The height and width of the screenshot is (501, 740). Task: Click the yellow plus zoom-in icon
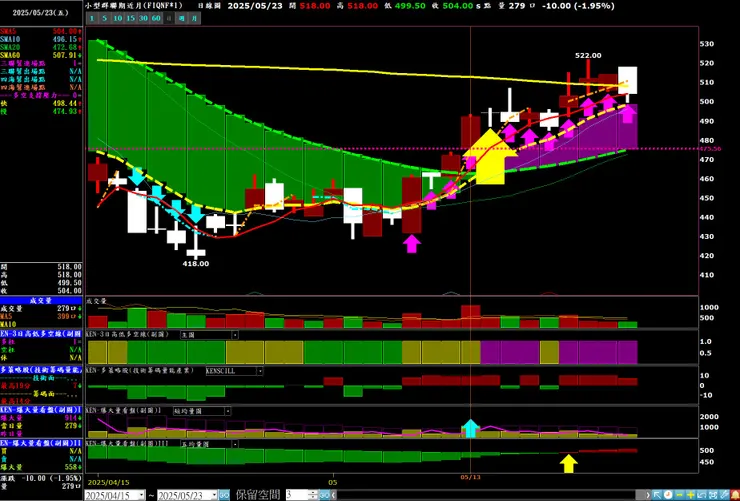[x=690, y=495]
